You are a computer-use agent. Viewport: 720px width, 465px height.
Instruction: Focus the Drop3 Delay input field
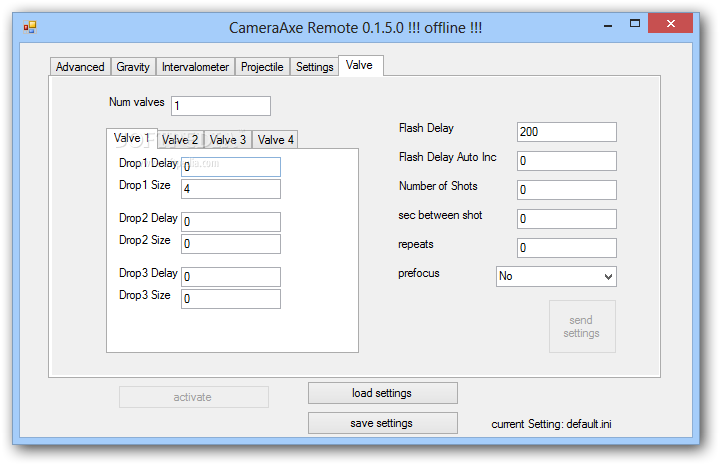[231, 277]
